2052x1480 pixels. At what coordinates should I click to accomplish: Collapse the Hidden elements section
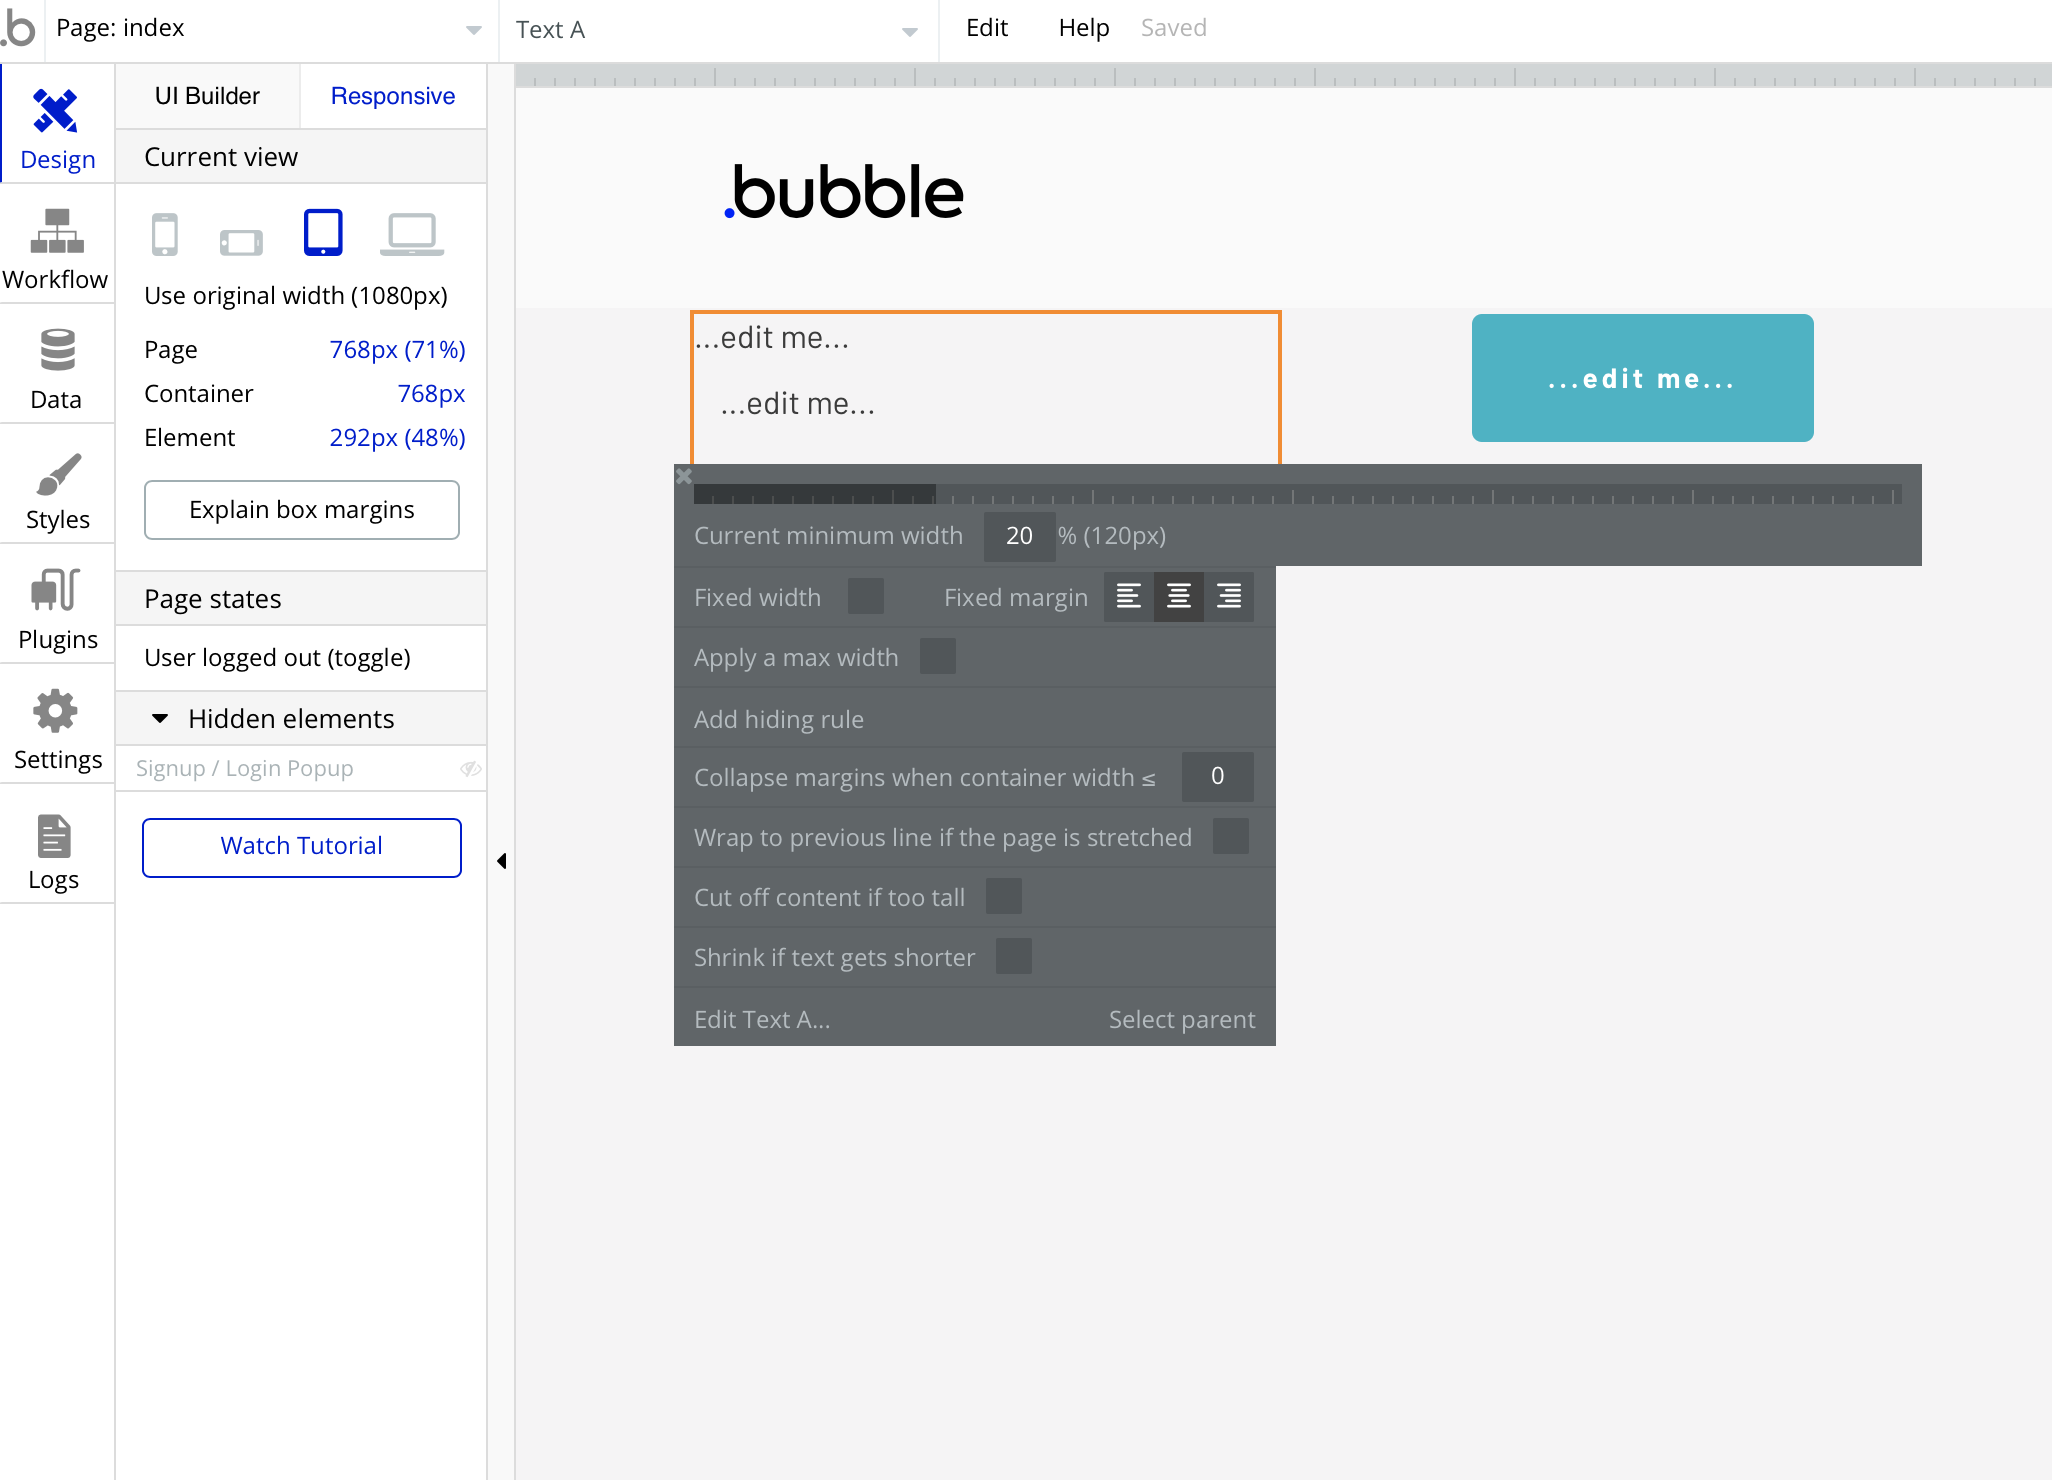pyautogui.click(x=160, y=719)
